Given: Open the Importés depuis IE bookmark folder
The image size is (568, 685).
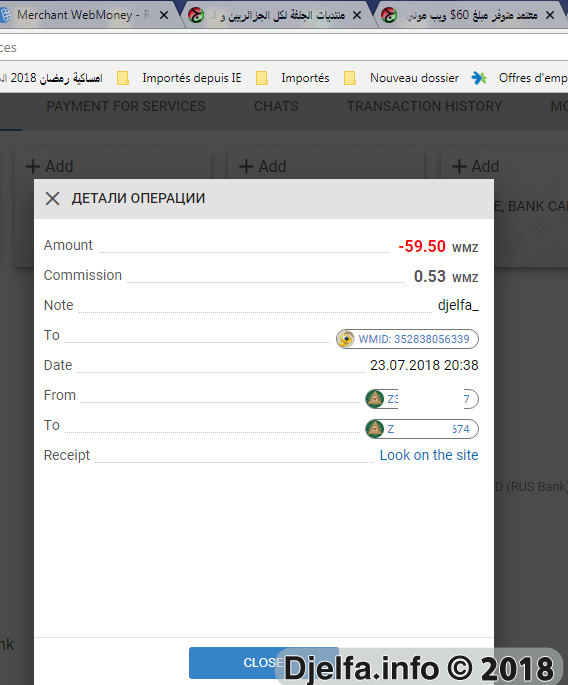Looking at the screenshot, I should coord(179,78).
